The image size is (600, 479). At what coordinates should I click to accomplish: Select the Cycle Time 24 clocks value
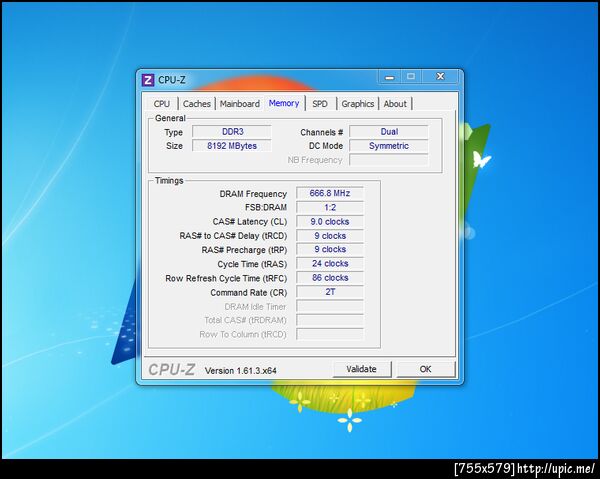(330, 264)
